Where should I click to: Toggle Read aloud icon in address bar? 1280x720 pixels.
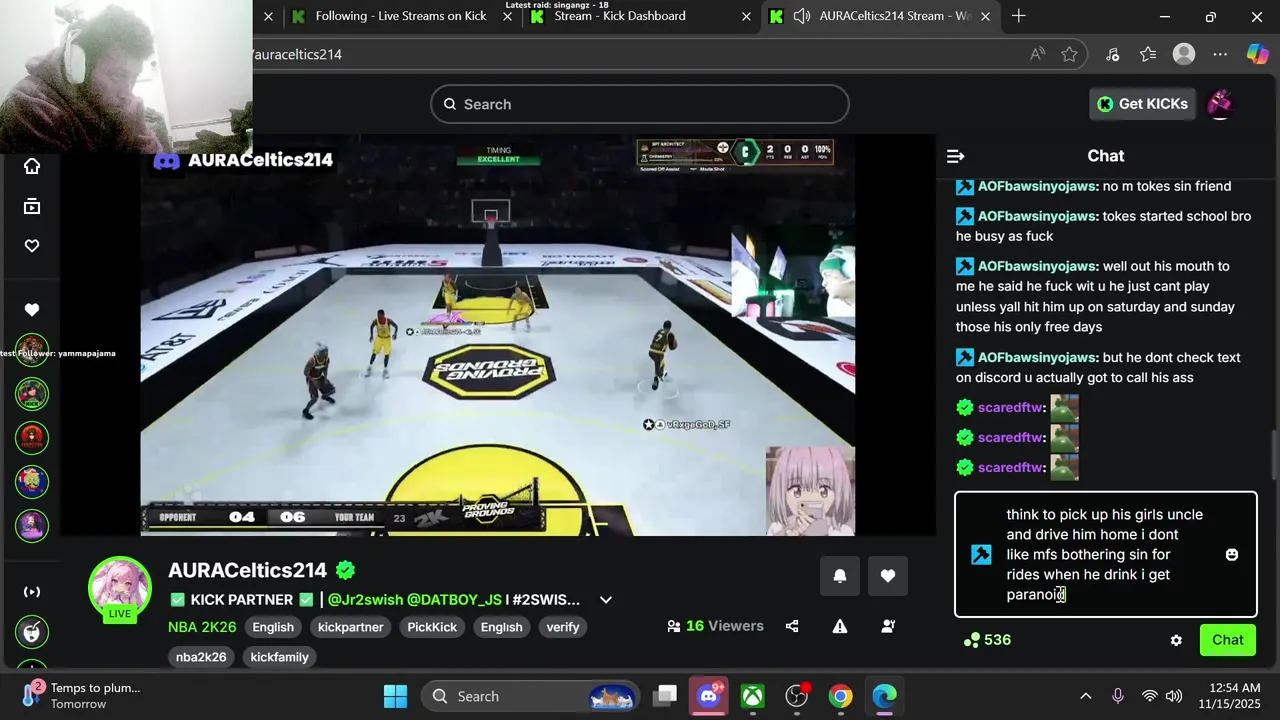click(1039, 54)
